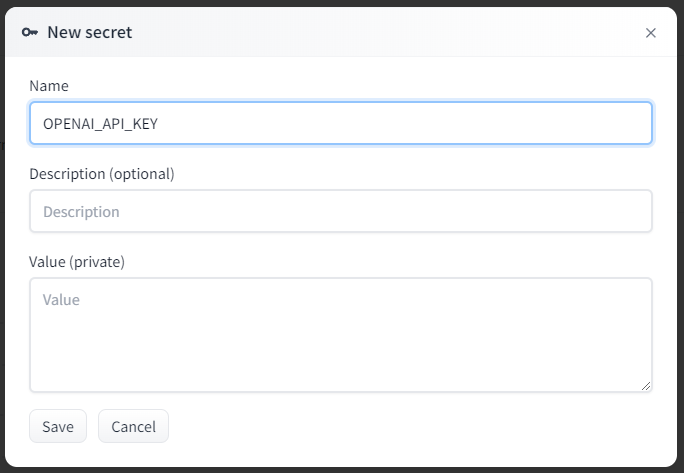The height and width of the screenshot is (473, 684).
Task: Click the gray "Value" placeholder text
Action: coord(61,300)
